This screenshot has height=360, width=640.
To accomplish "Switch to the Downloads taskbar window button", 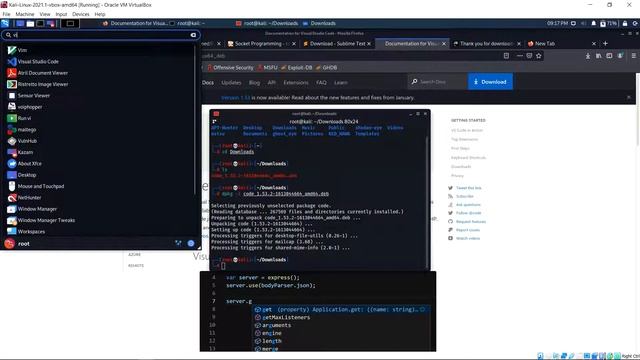I will click(x=320, y=24).
